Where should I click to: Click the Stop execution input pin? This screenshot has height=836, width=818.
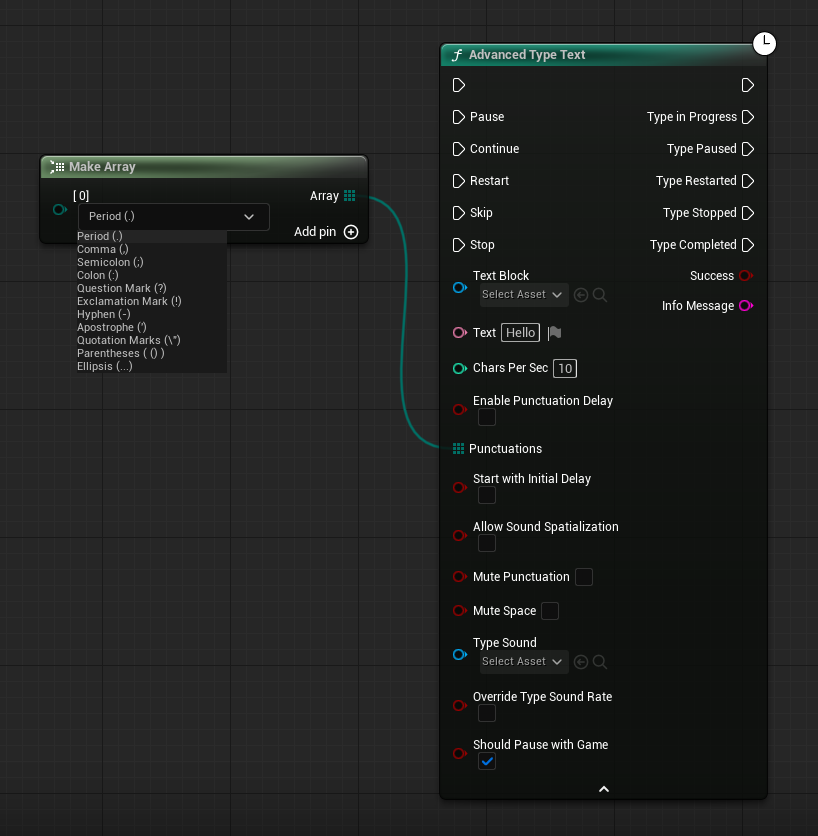459,245
